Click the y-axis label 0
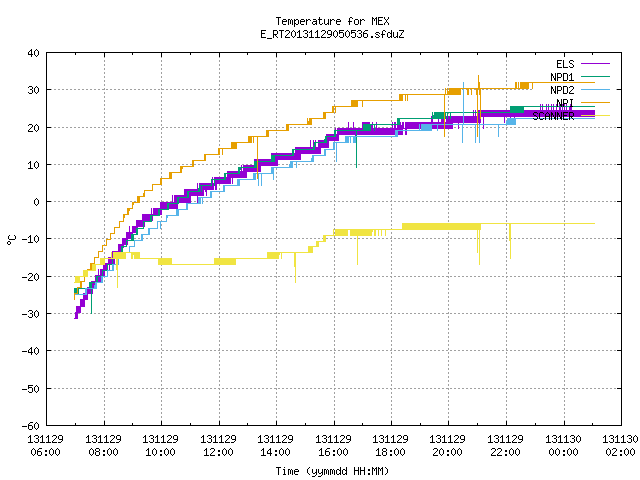Screen dimensions: 640x480 (37, 202)
